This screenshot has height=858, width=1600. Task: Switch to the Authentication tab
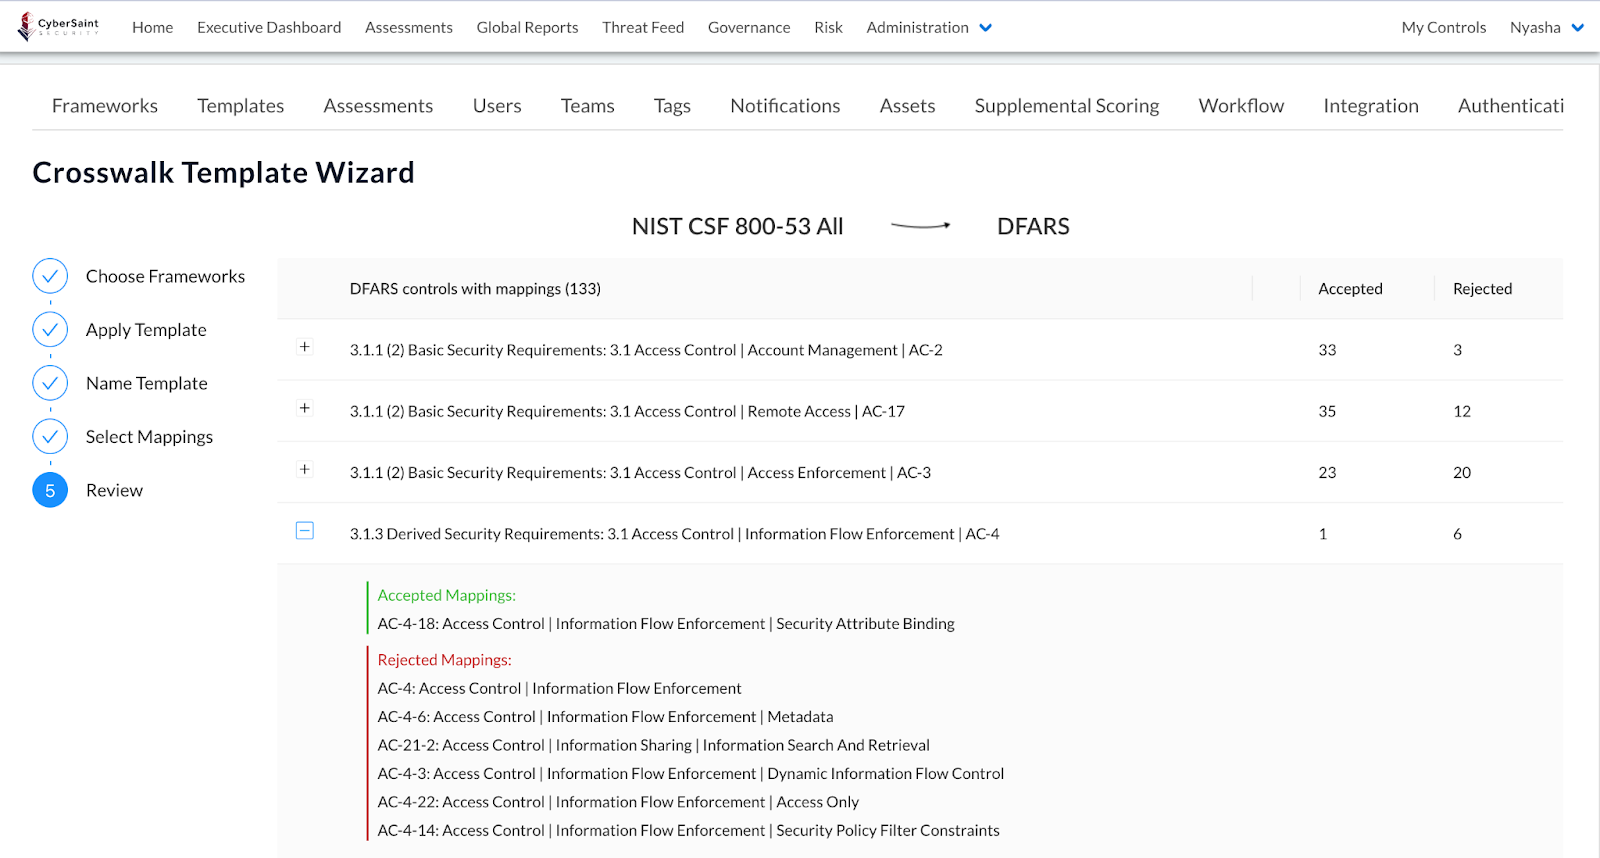(1510, 105)
